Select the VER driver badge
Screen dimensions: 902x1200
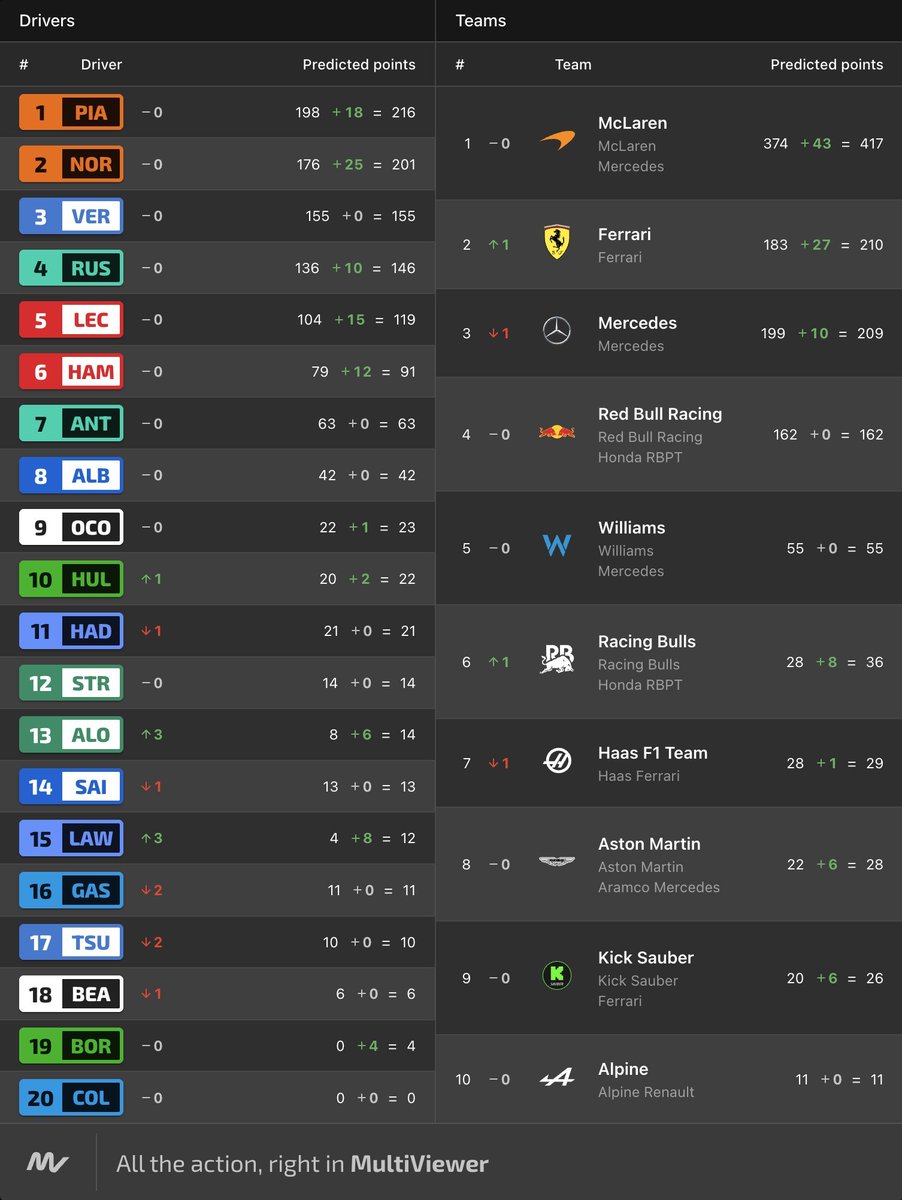(x=71, y=216)
